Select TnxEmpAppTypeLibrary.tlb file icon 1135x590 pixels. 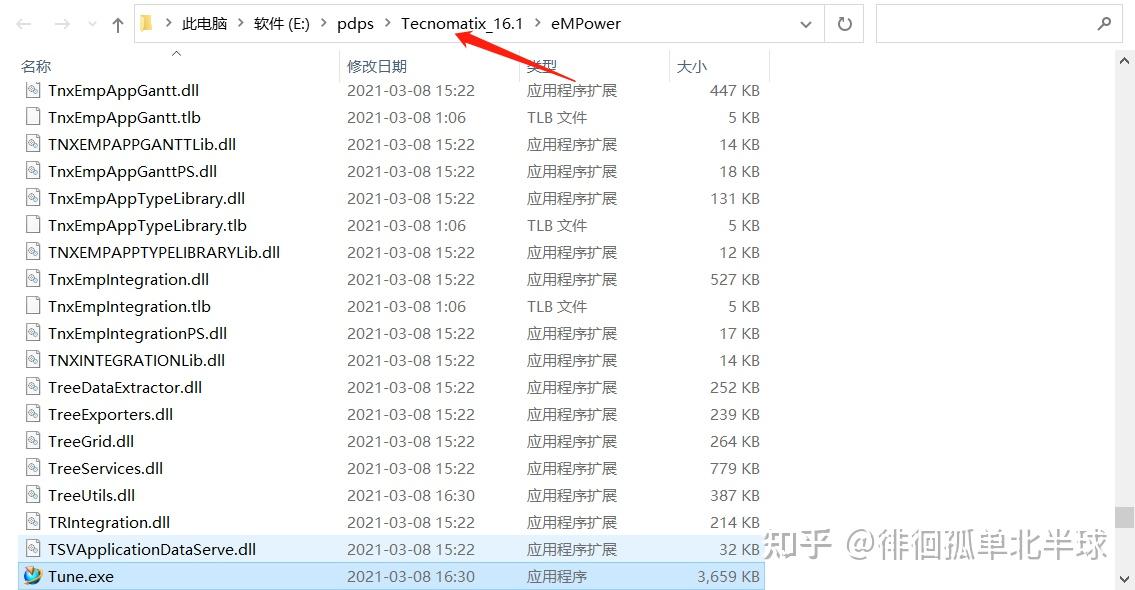click(33, 225)
